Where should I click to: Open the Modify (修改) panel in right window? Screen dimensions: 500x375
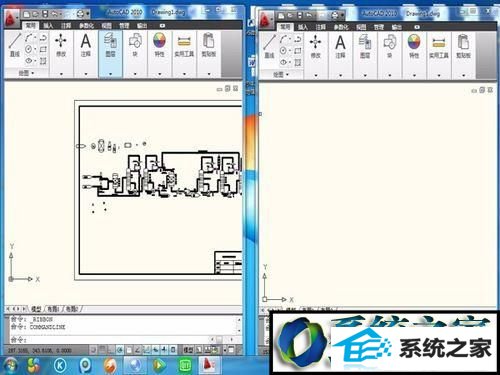pyautogui.click(x=315, y=46)
